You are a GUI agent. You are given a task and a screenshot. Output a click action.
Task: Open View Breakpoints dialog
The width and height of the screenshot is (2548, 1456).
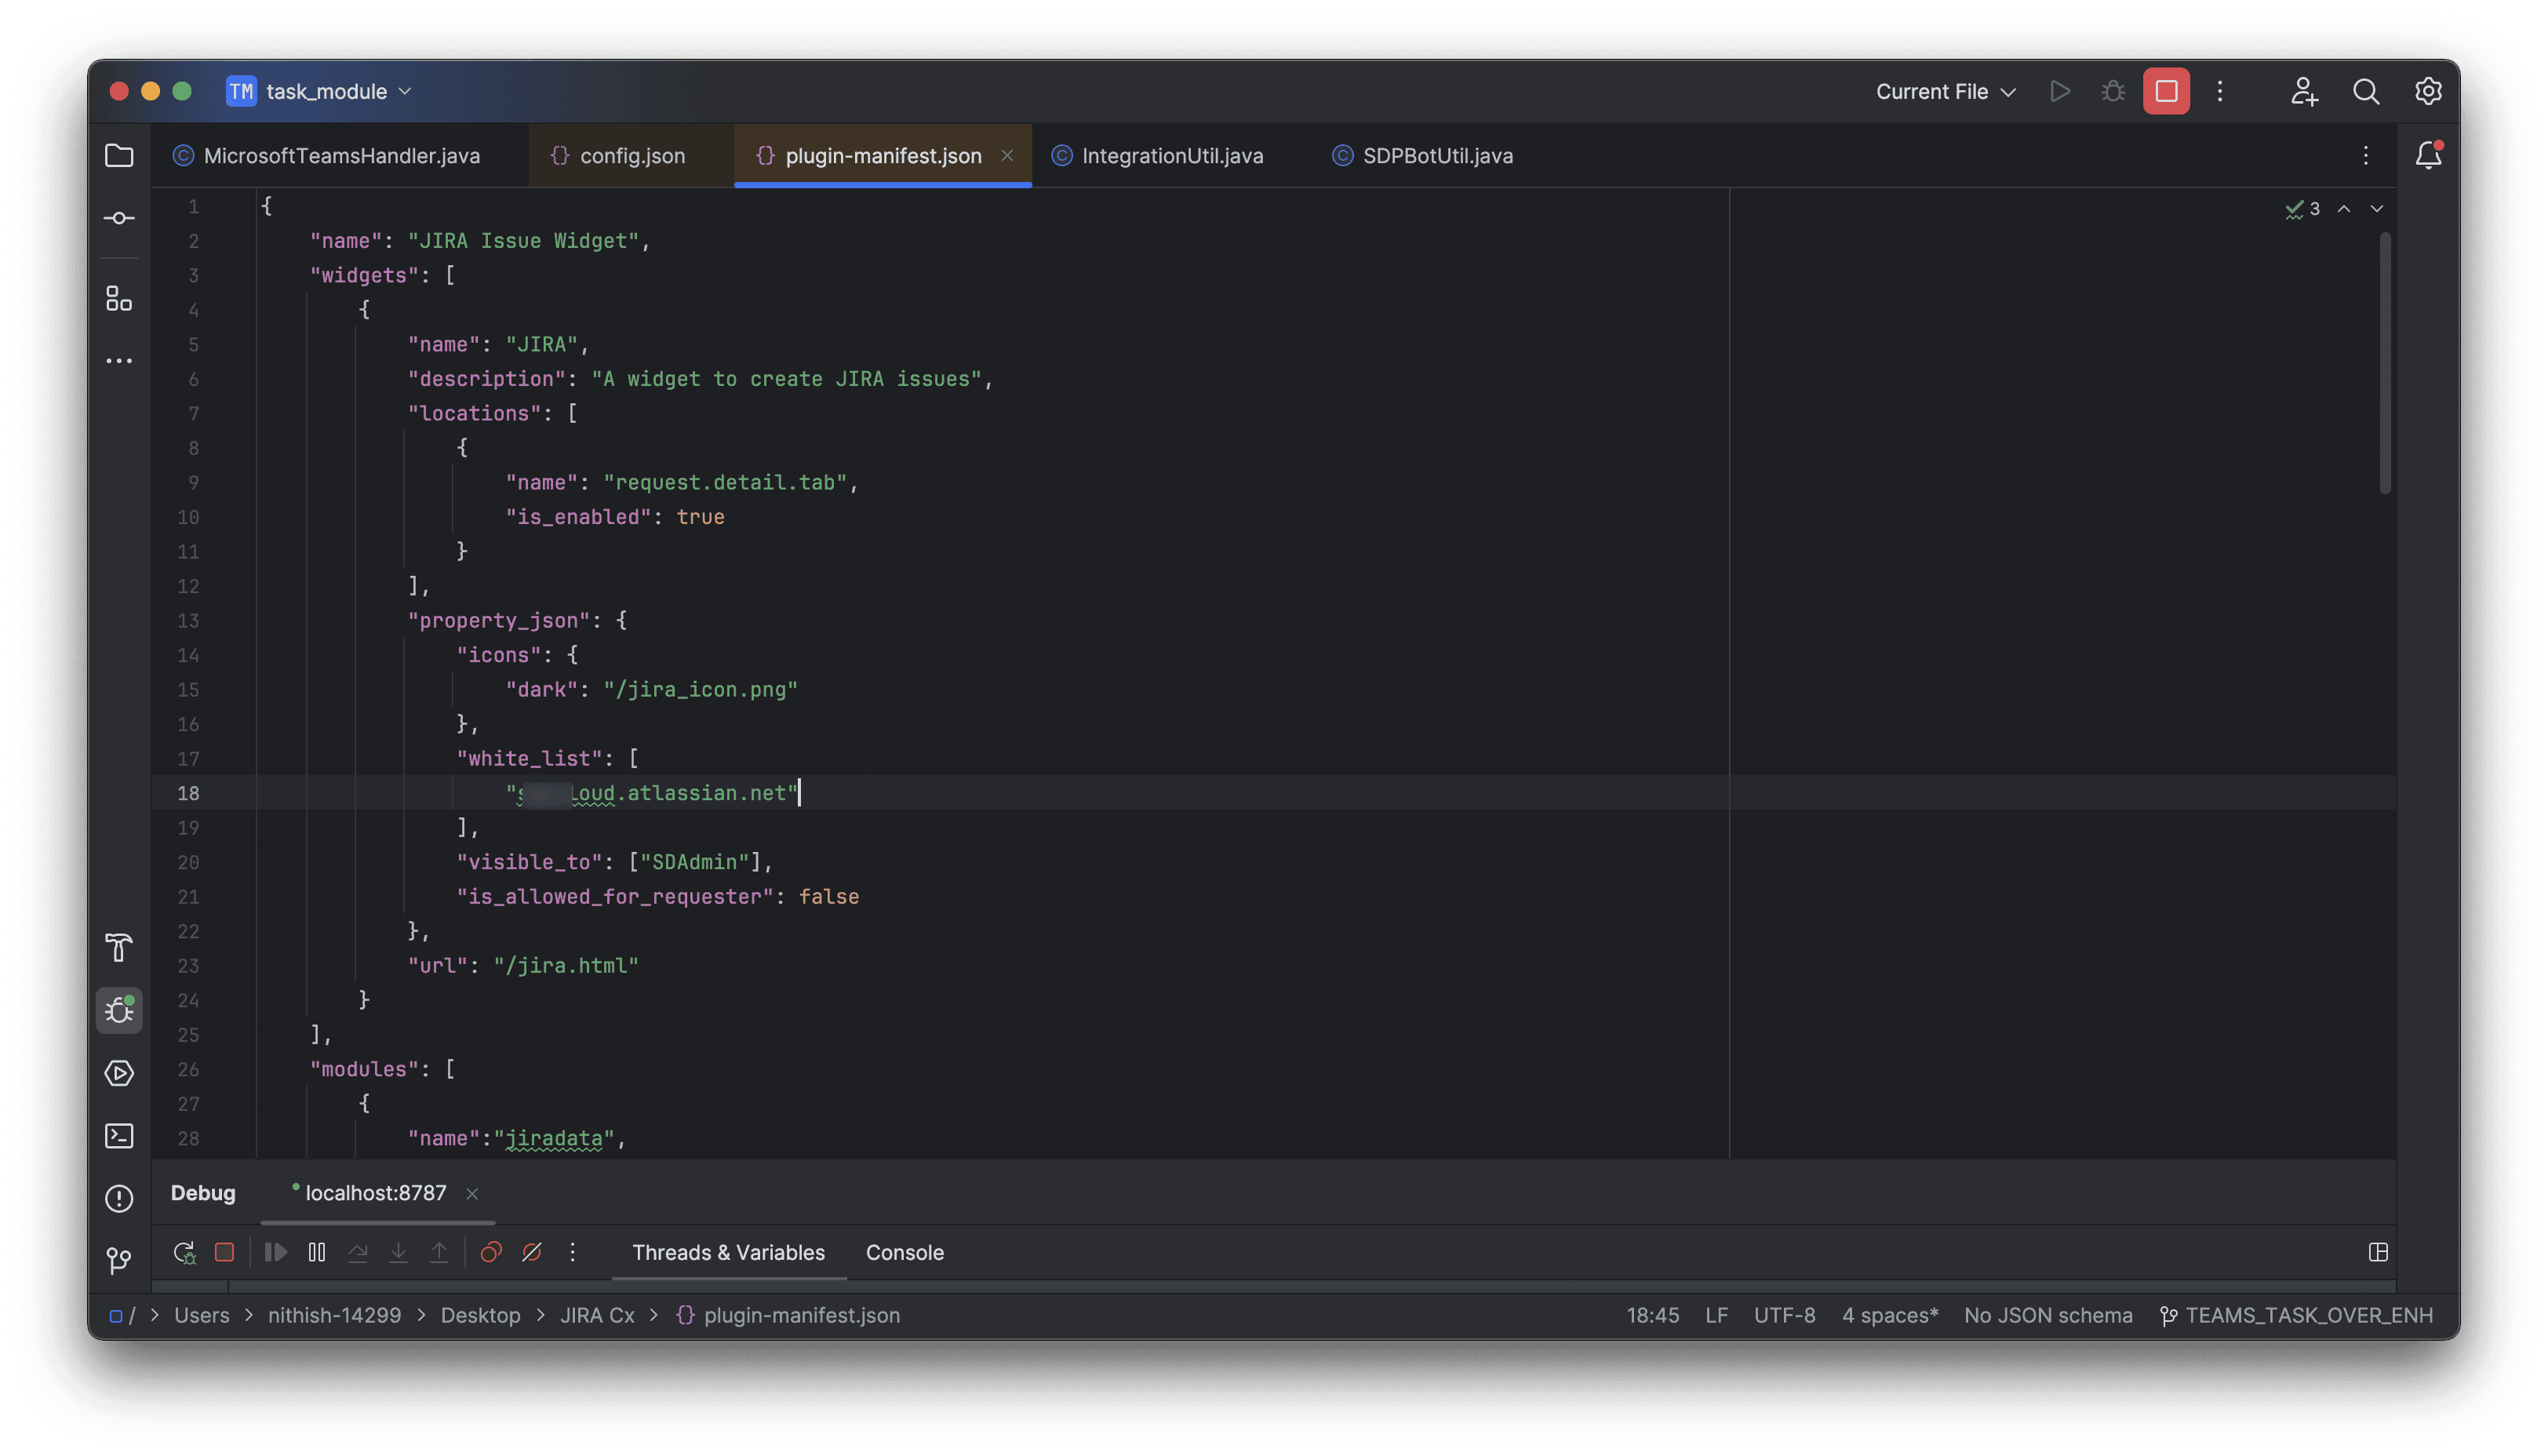point(491,1252)
